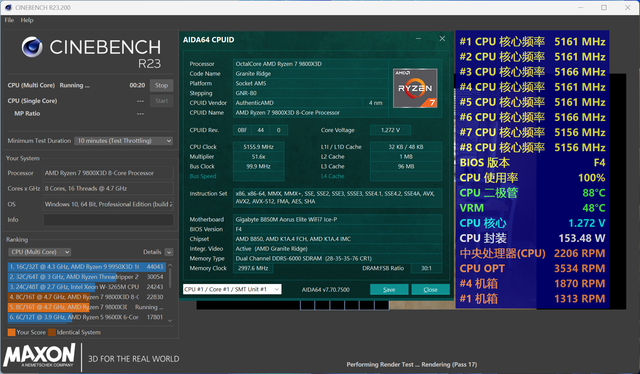Click the MAXON logo
This screenshot has height=374, width=640.
click(40, 355)
